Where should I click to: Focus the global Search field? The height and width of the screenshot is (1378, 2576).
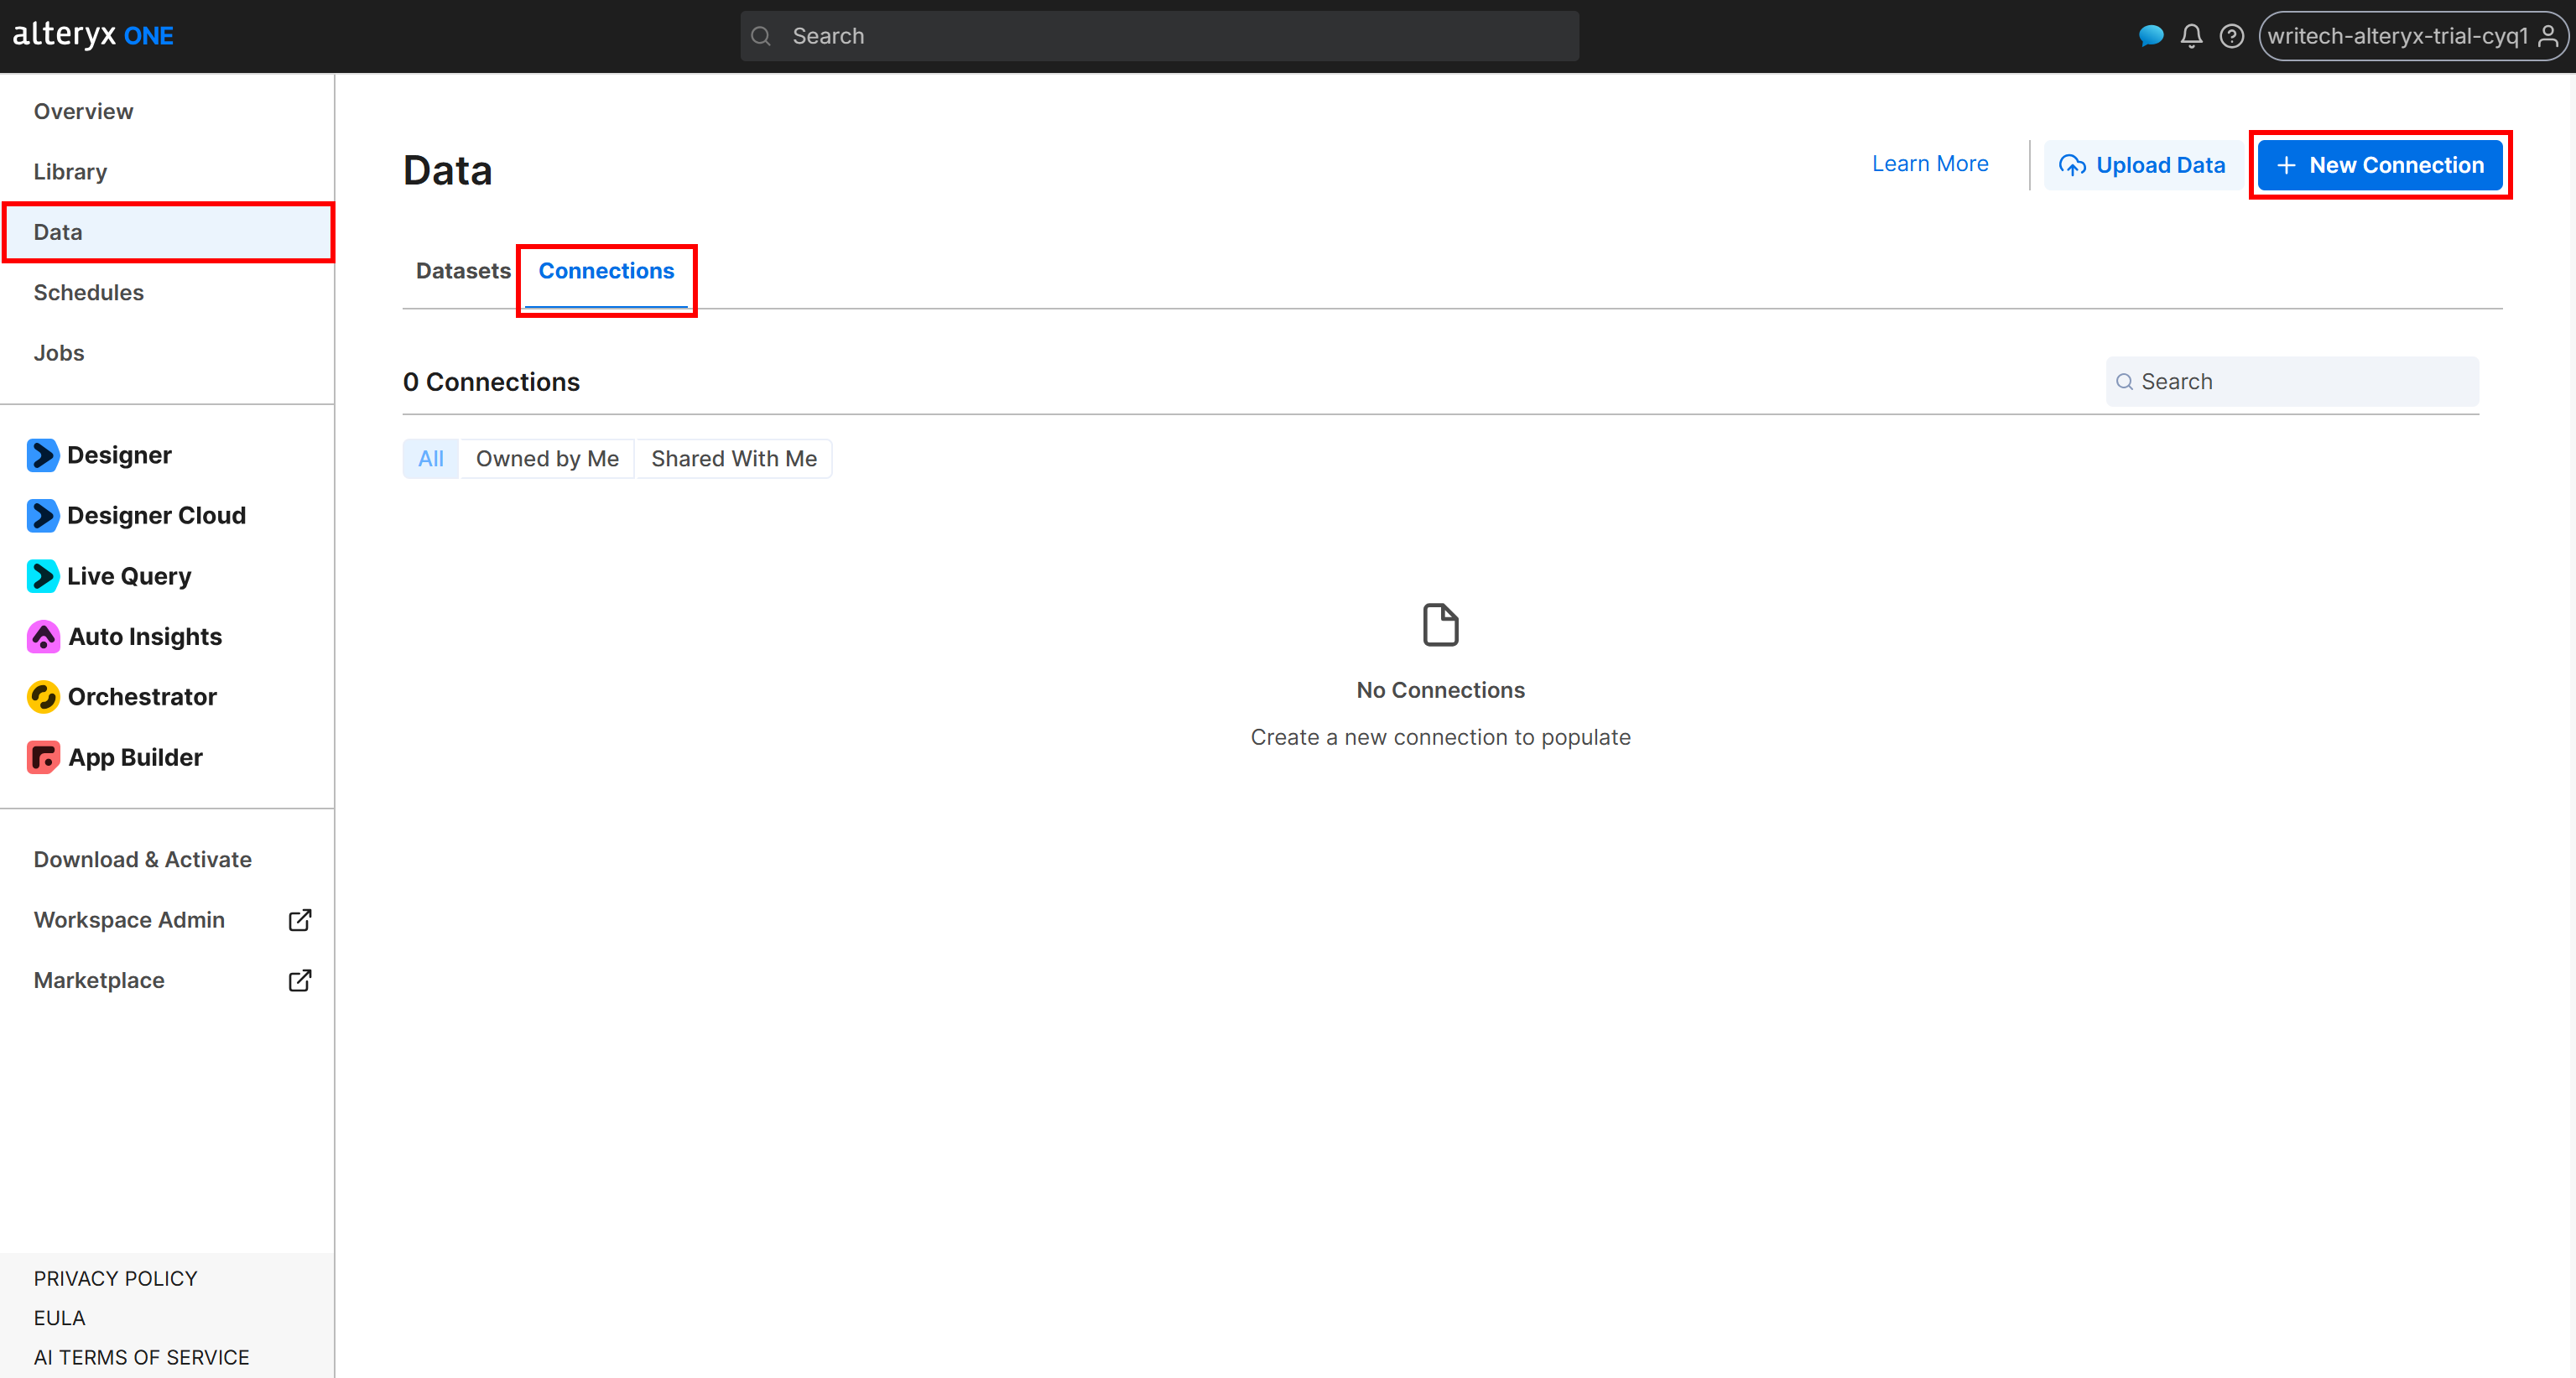click(x=1159, y=36)
